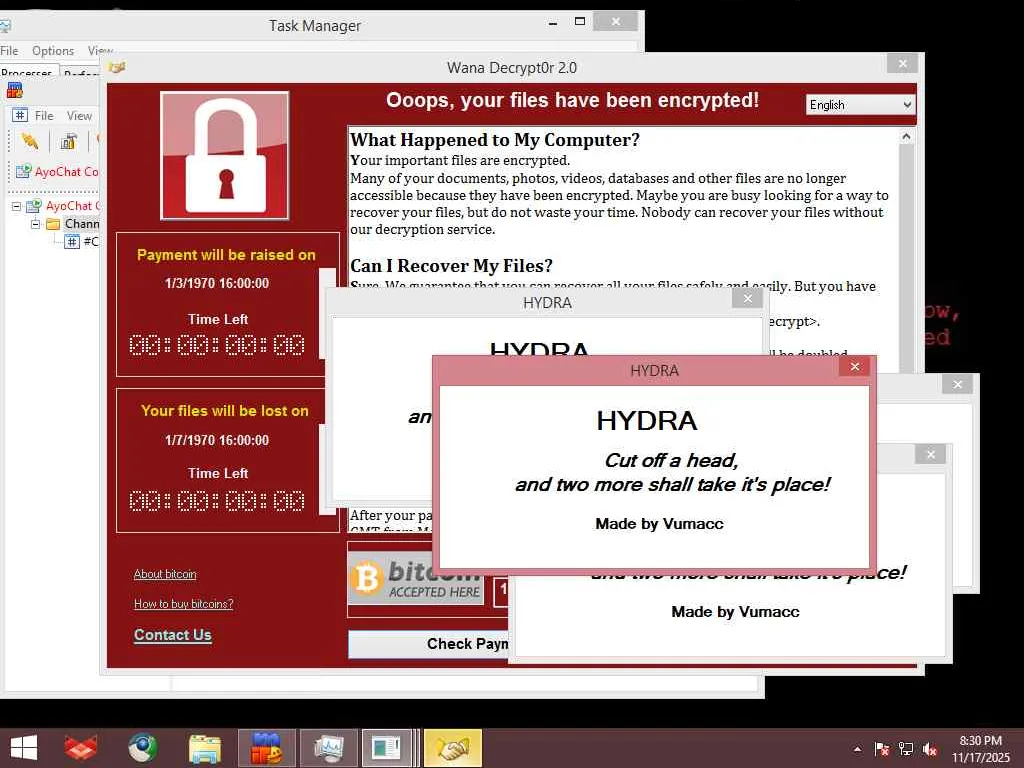The height and width of the screenshot is (768, 1024).
Task: Open the network tray icon
Action: pos(906,749)
